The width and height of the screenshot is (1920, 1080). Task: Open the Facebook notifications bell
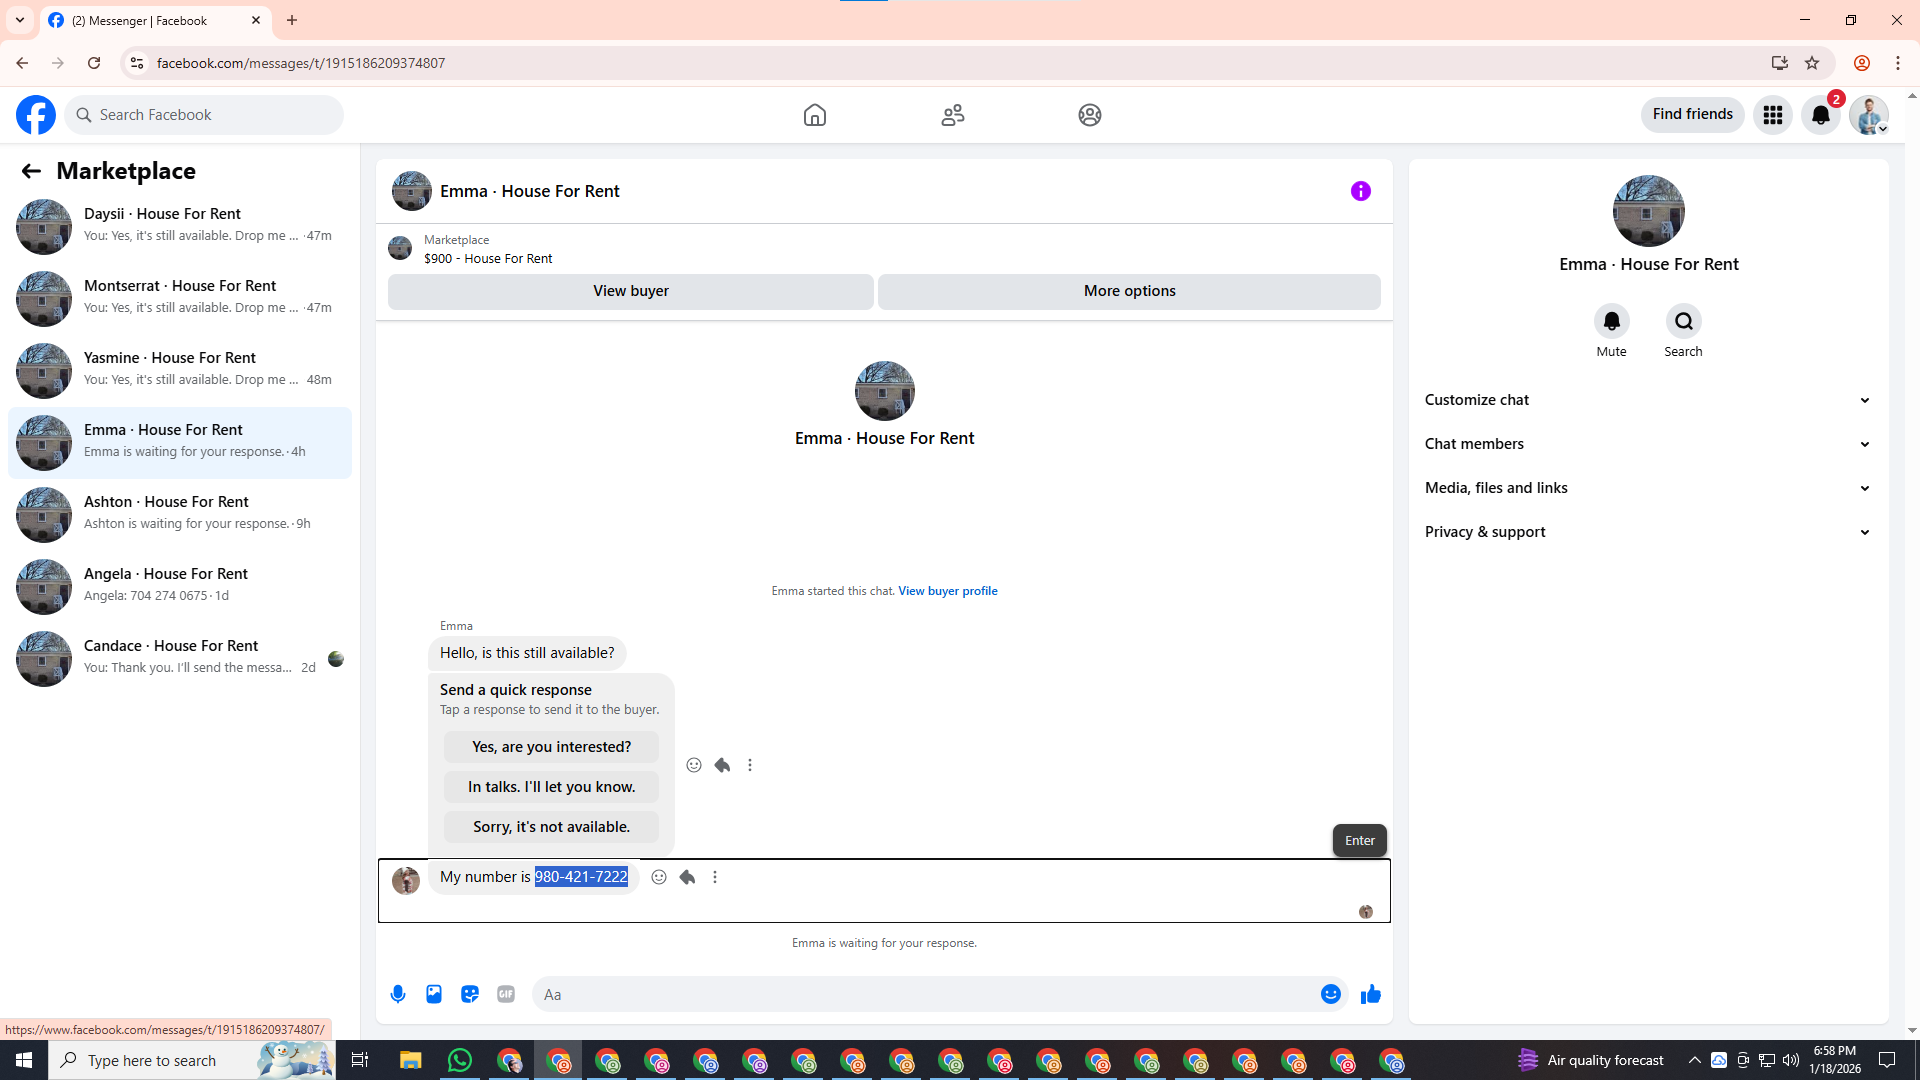click(1820, 115)
